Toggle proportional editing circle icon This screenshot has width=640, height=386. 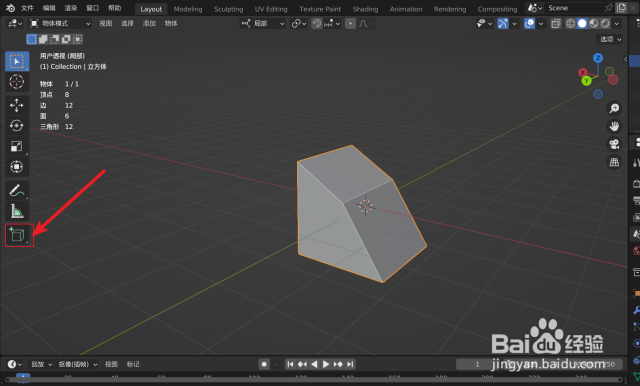pos(350,24)
